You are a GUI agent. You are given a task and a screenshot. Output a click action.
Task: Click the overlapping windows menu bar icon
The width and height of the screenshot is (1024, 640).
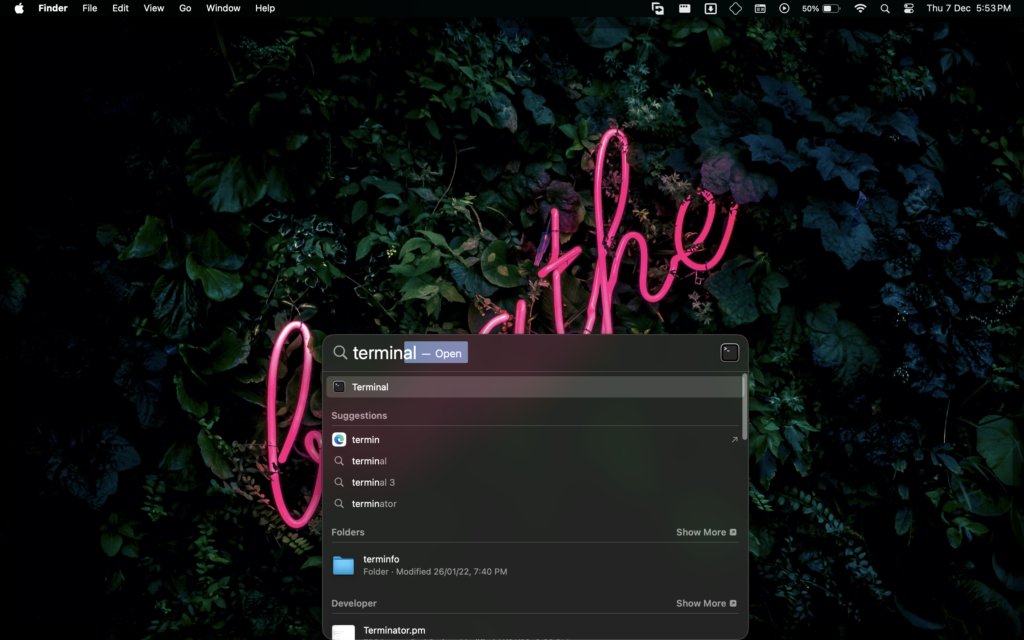tap(658, 8)
